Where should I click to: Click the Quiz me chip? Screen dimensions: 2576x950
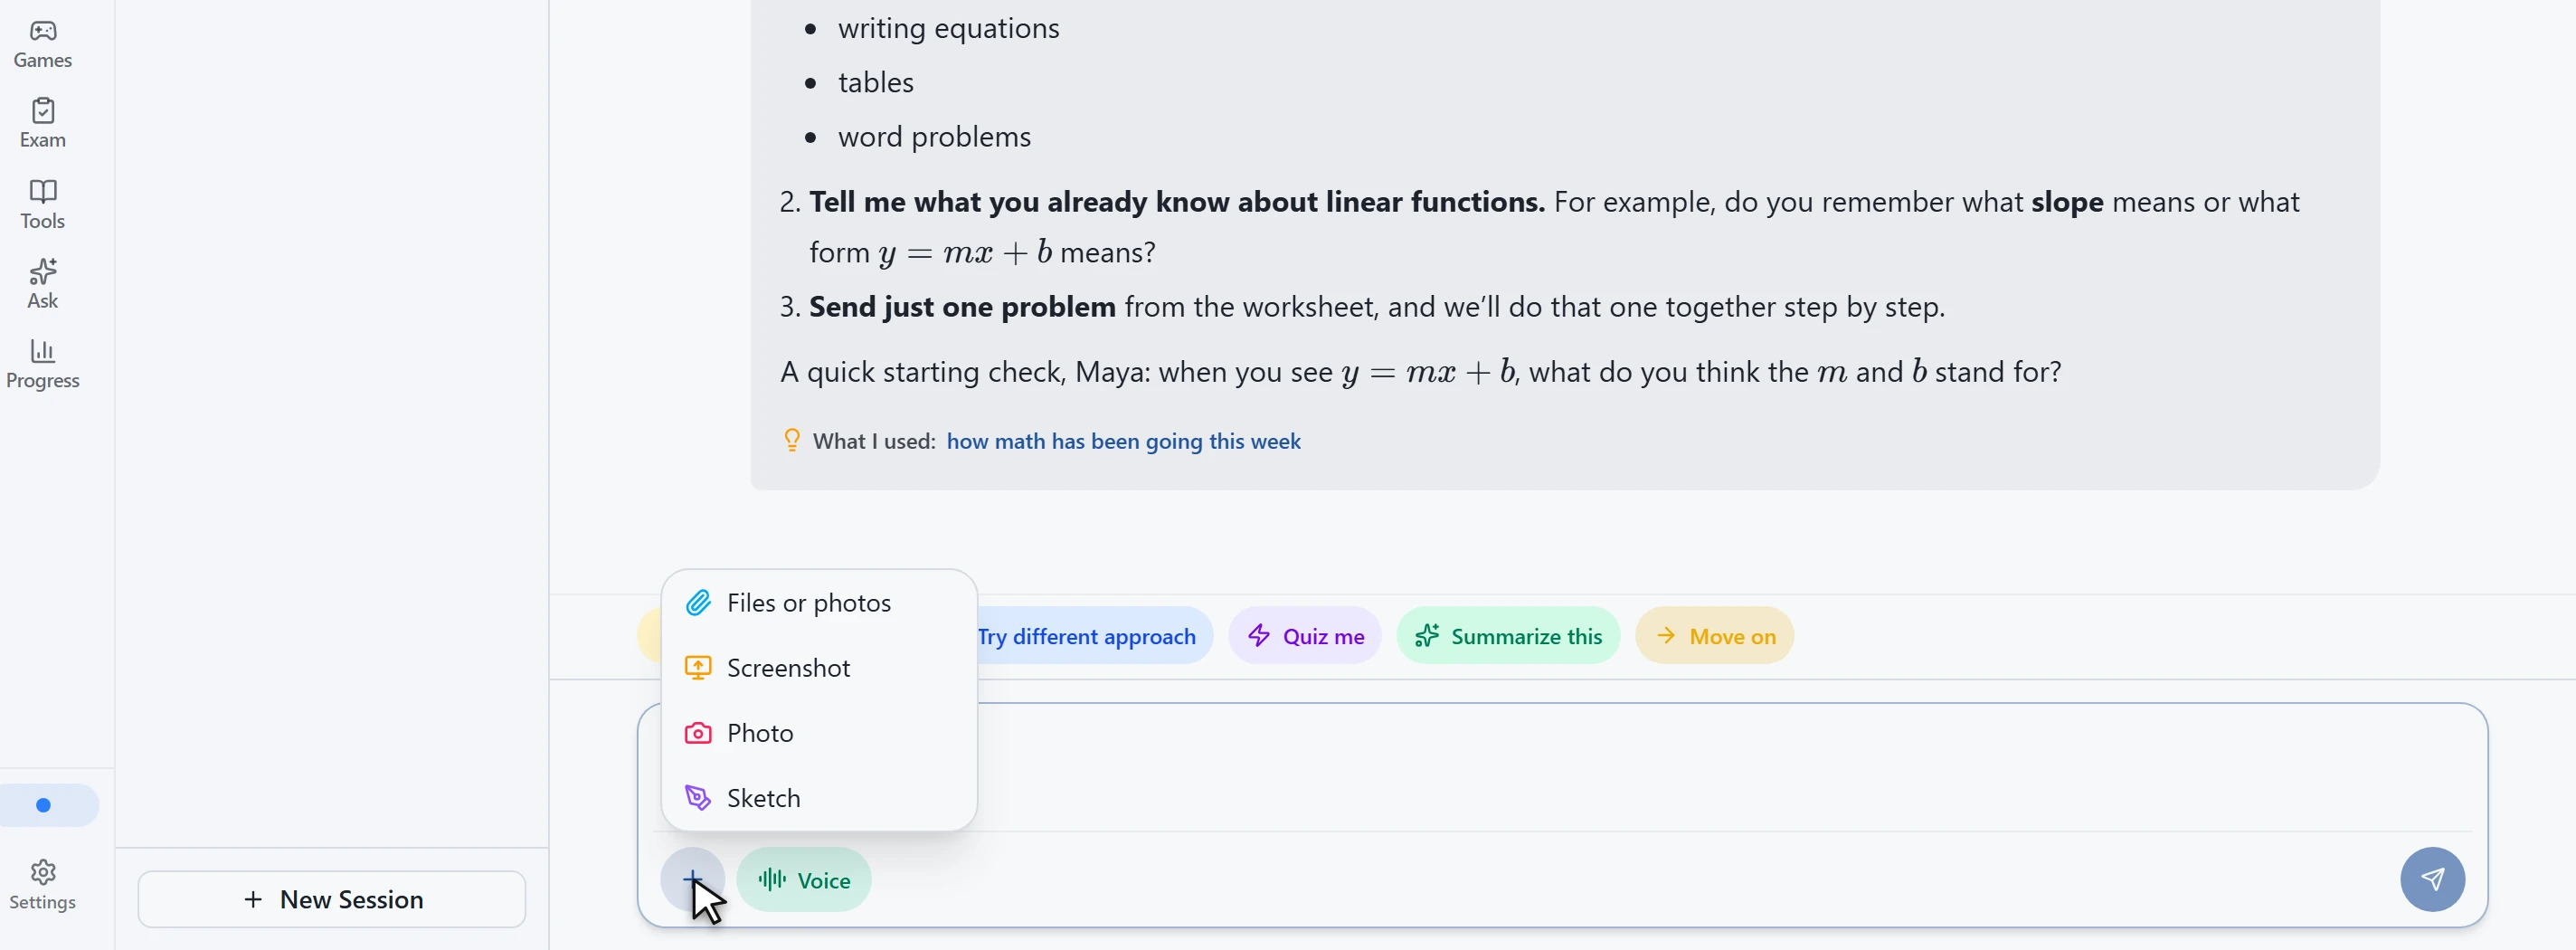pyautogui.click(x=1304, y=636)
